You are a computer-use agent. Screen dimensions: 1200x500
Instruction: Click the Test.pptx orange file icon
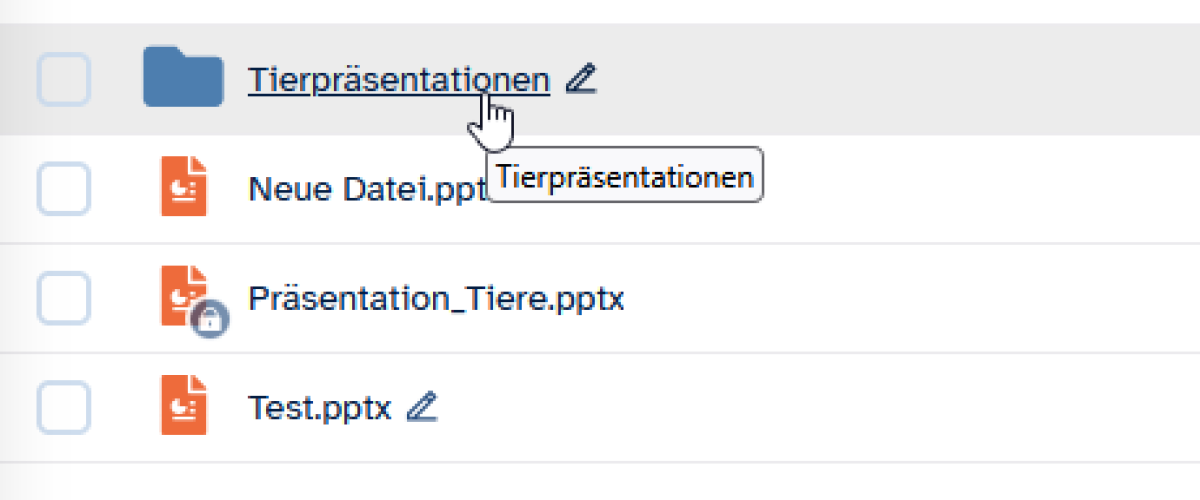click(184, 405)
